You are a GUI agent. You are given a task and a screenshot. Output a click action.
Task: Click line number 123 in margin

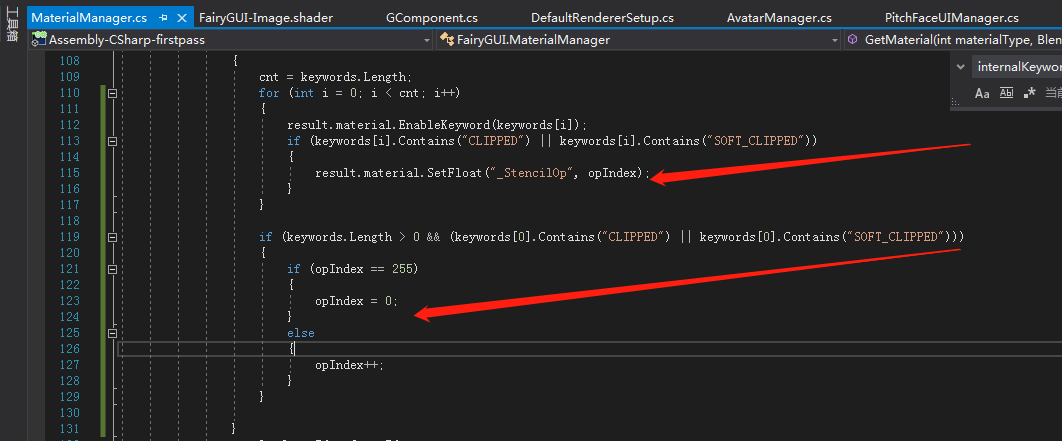pyautogui.click(x=70, y=301)
